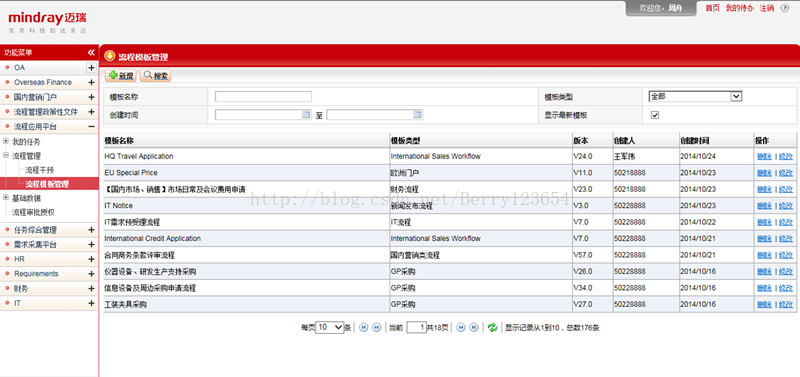The width and height of the screenshot is (800, 377).
Task: Click the current page number field
Action: click(416, 328)
